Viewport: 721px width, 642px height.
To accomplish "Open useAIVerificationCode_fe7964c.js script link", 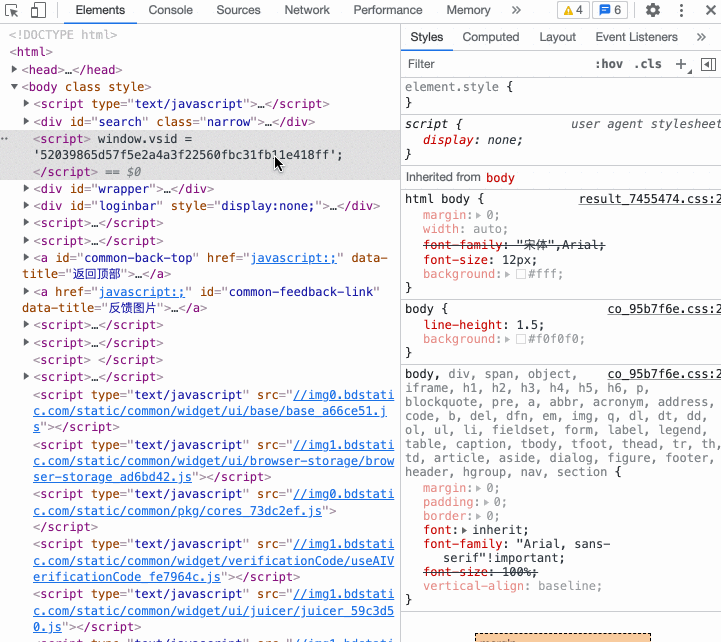I will click(213, 561).
